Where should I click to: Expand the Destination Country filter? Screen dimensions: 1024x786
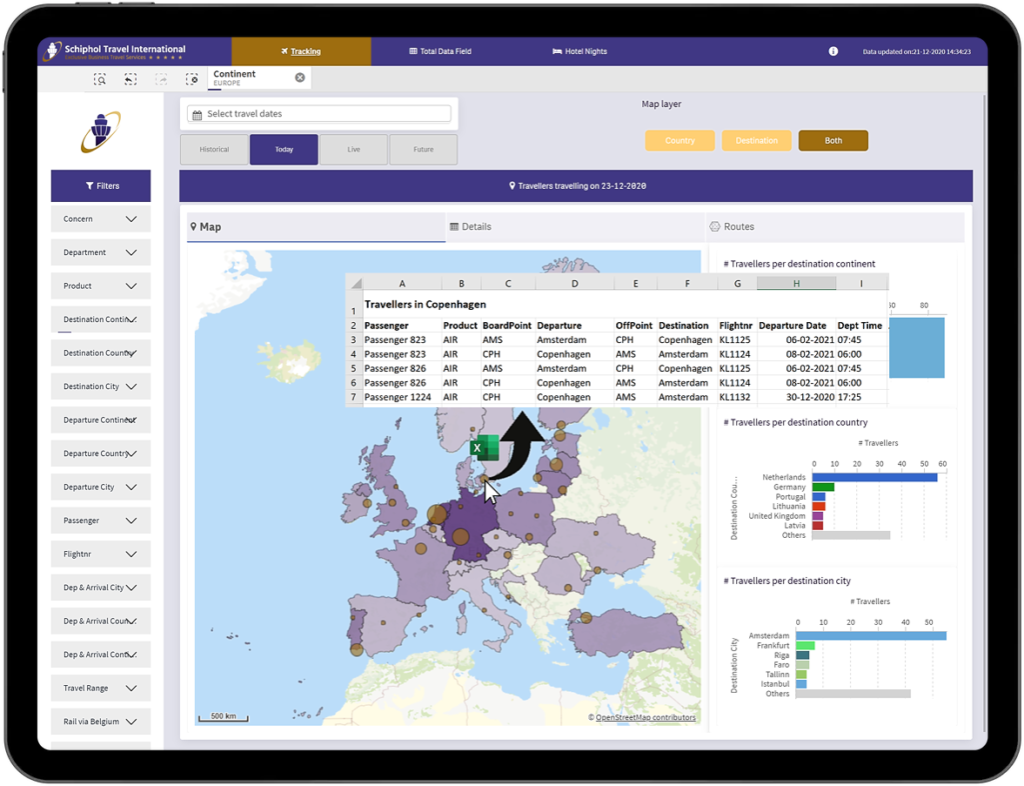click(101, 353)
